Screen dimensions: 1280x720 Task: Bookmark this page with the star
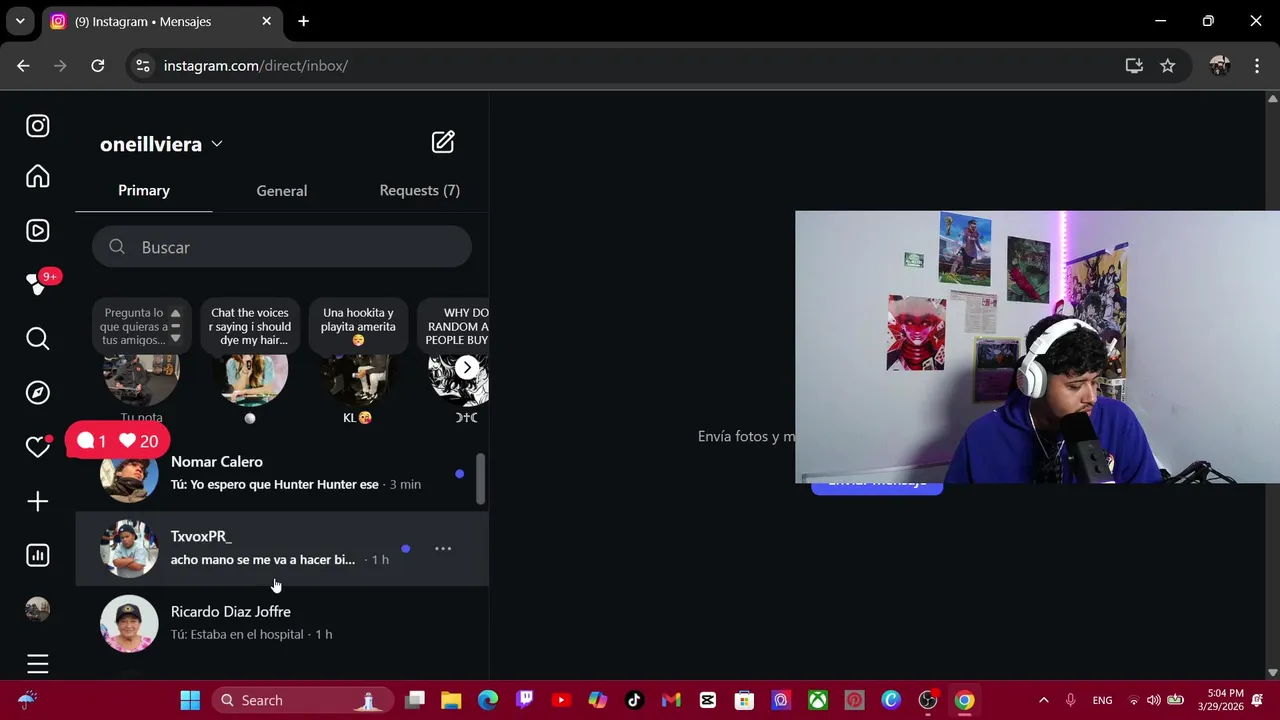1167,66
